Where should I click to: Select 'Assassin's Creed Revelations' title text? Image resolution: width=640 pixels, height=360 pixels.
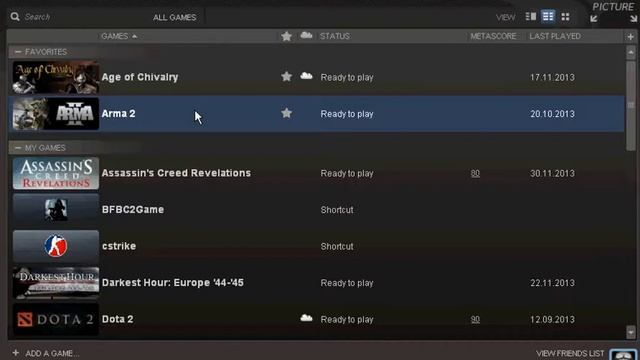click(x=176, y=173)
